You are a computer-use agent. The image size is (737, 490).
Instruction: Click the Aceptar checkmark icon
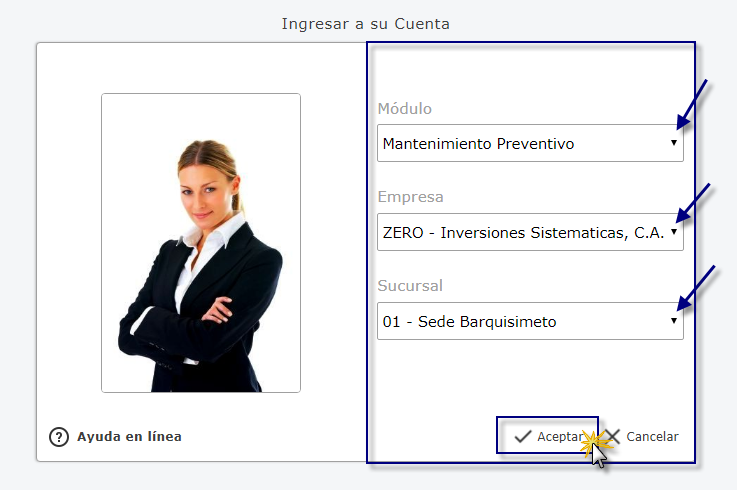coord(523,436)
